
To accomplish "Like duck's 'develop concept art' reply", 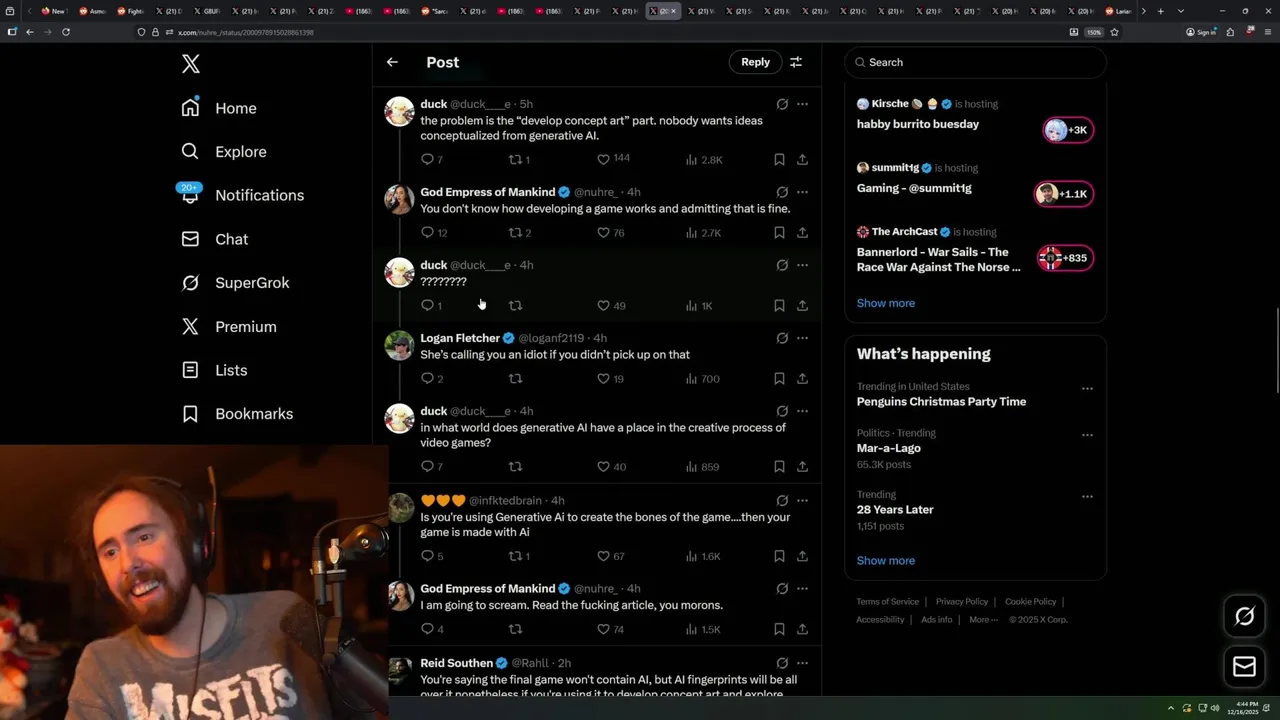I will [x=613, y=159].
